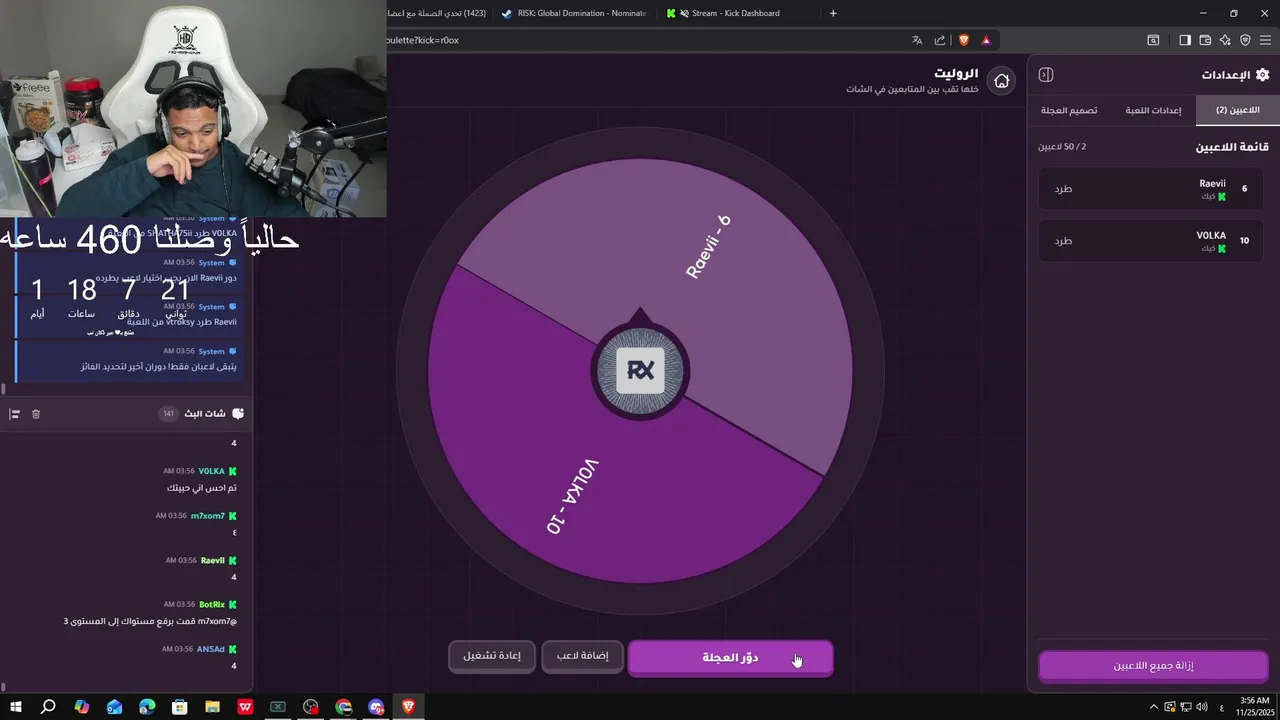The image size is (1280, 720).
Task: Click the settings gear icon in the sidebar header
Action: pos(1262,75)
